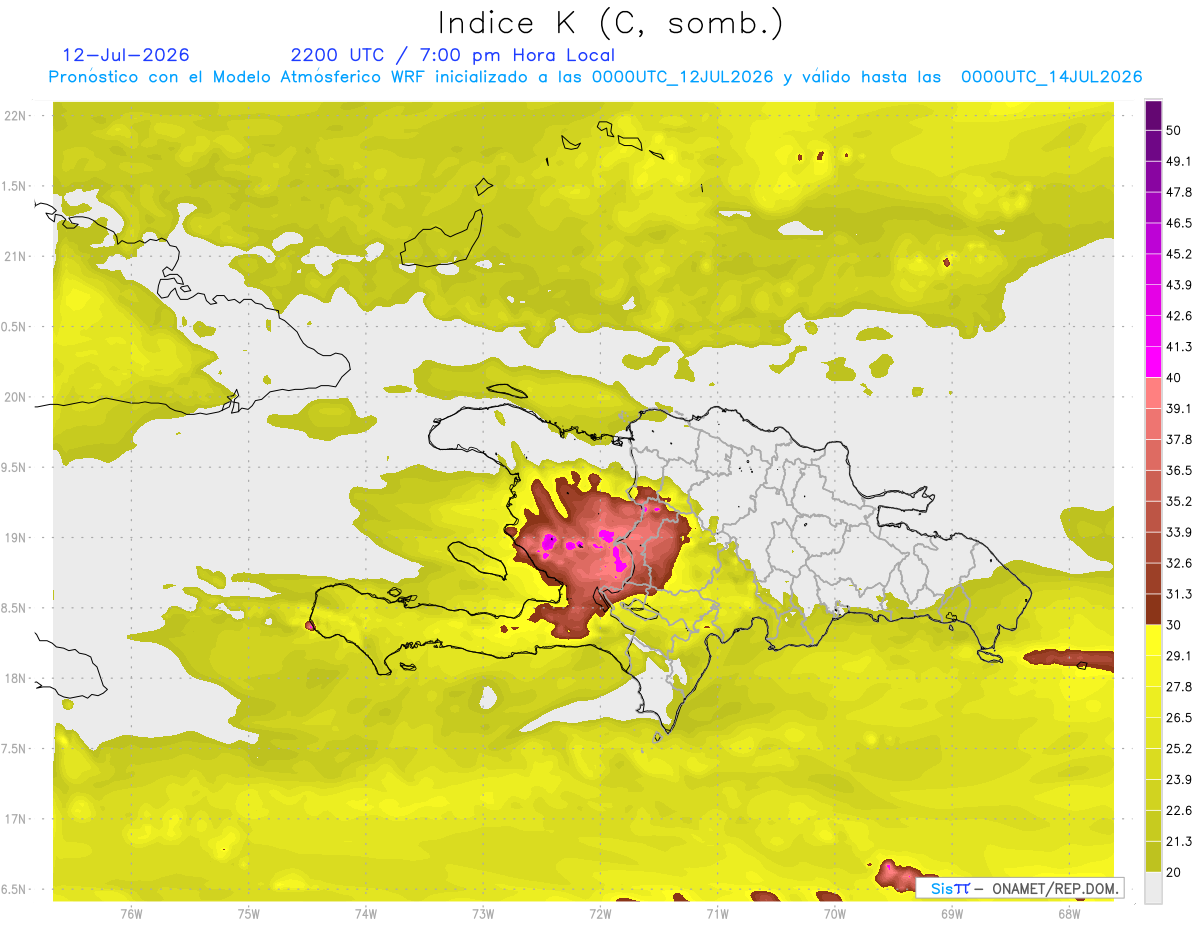This screenshot has height=927, width=1200.
Task: Click the legend value '40'
Action: pyautogui.click(x=1174, y=378)
